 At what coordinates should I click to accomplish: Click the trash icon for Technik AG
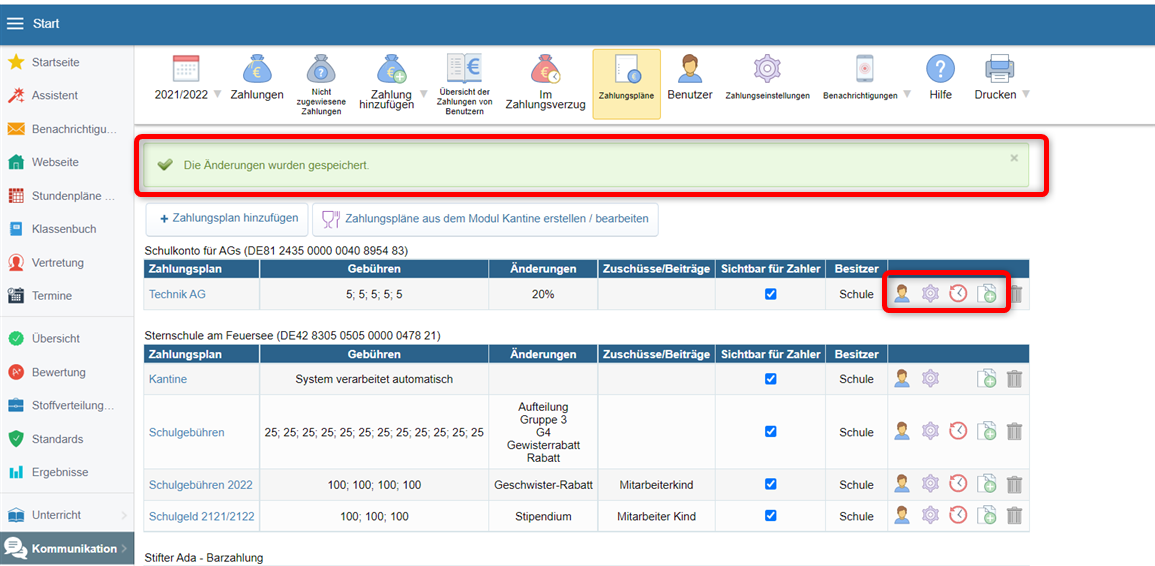[x=1015, y=294]
